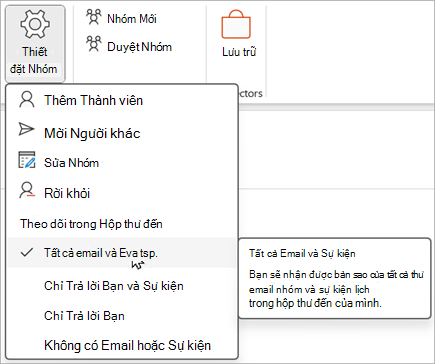
Task: Click the Nhóm Mới group icon
Action: 93,17
